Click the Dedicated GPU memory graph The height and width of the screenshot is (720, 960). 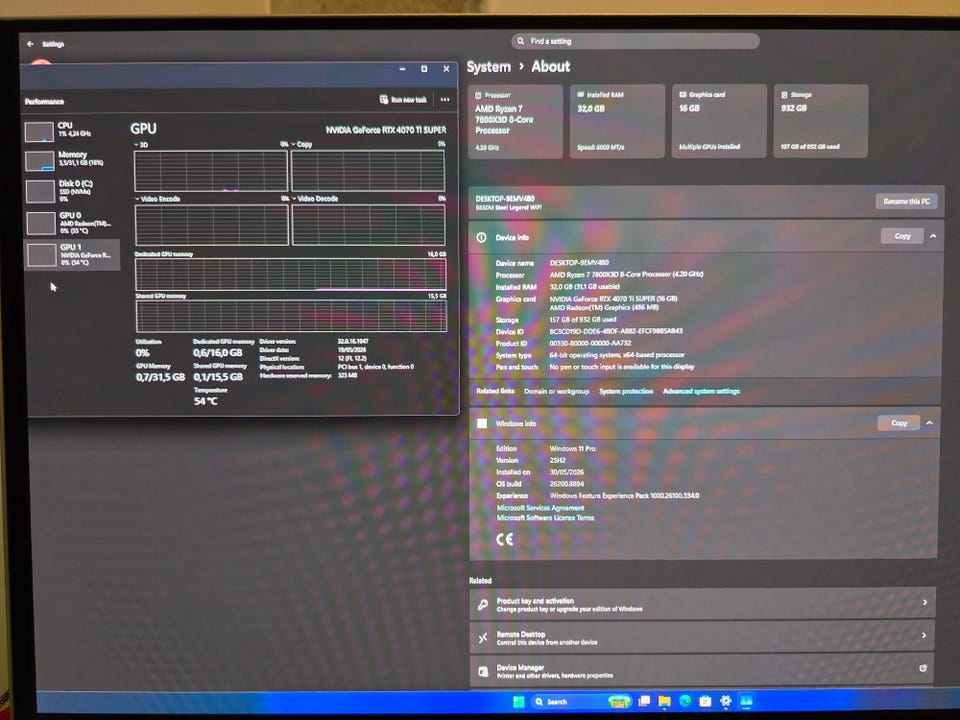291,274
